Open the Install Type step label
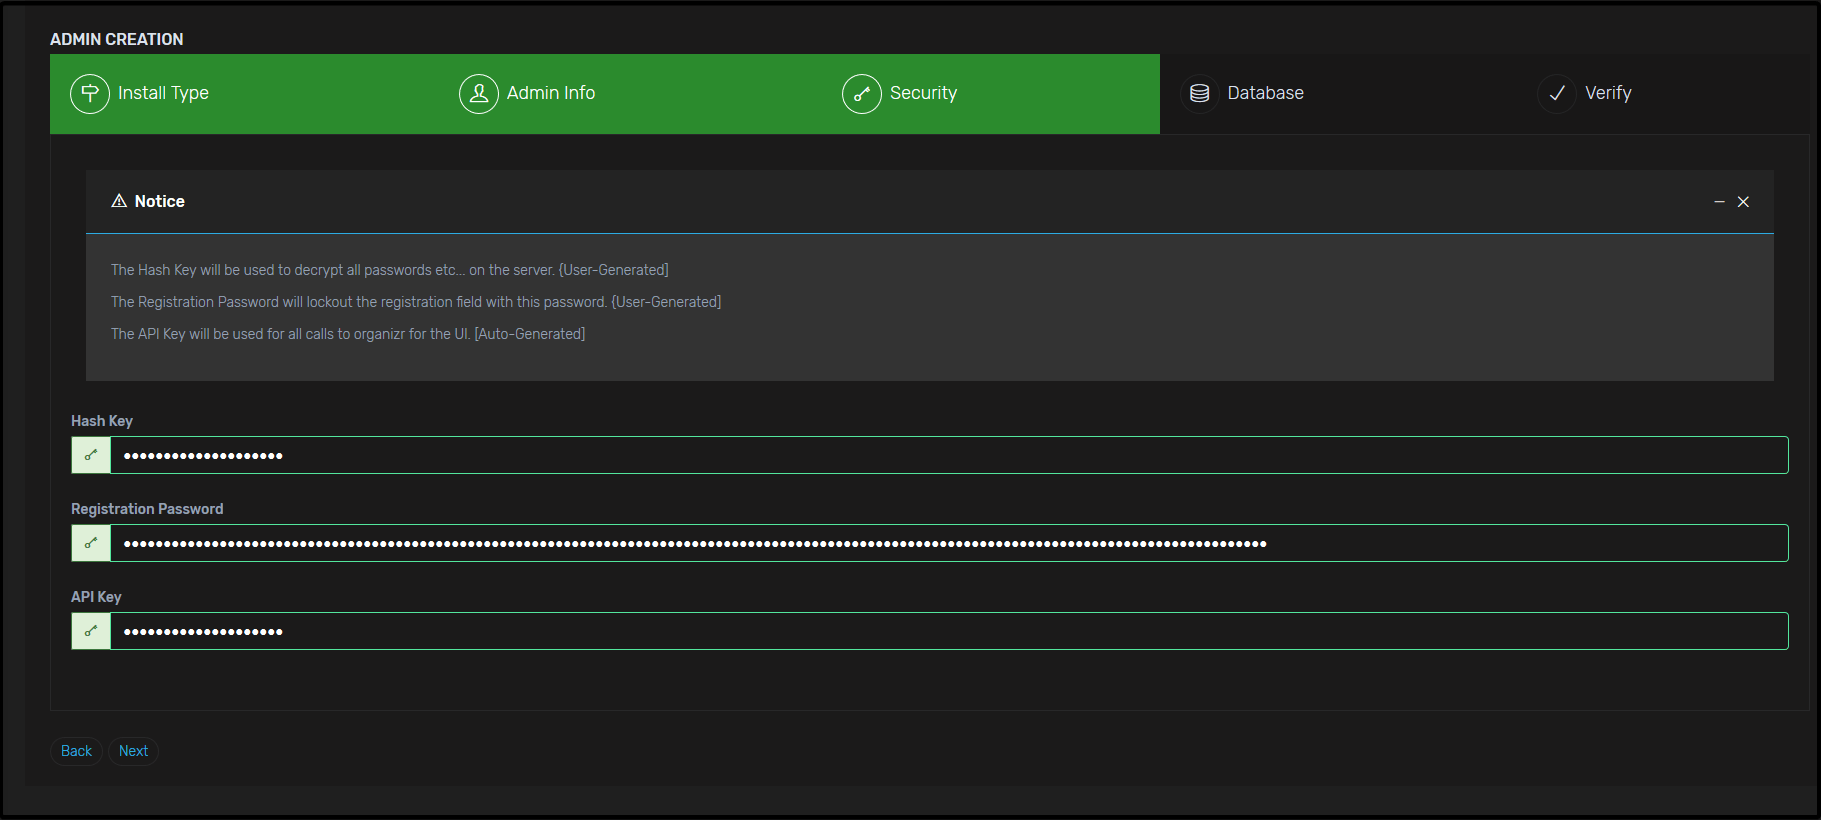The height and width of the screenshot is (820, 1821). [163, 93]
